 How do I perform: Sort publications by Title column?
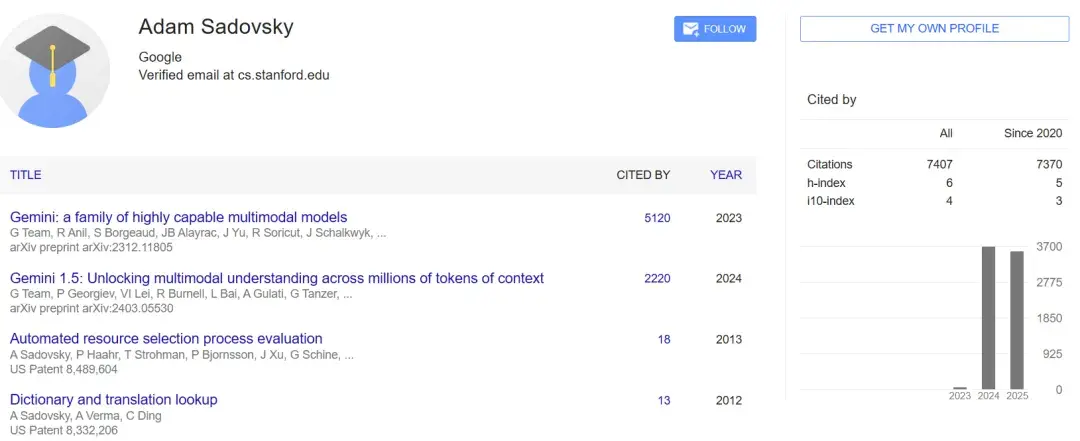point(26,175)
